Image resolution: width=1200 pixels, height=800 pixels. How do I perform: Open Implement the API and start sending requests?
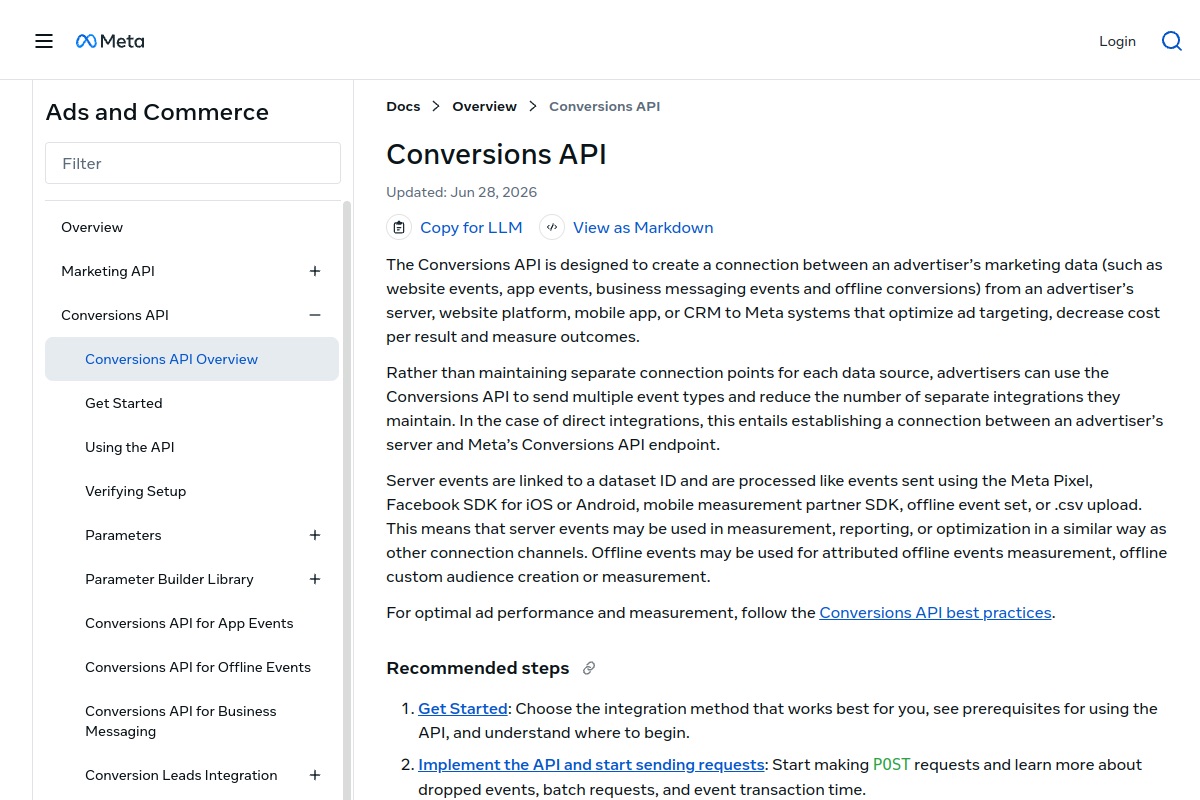tap(591, 764)
